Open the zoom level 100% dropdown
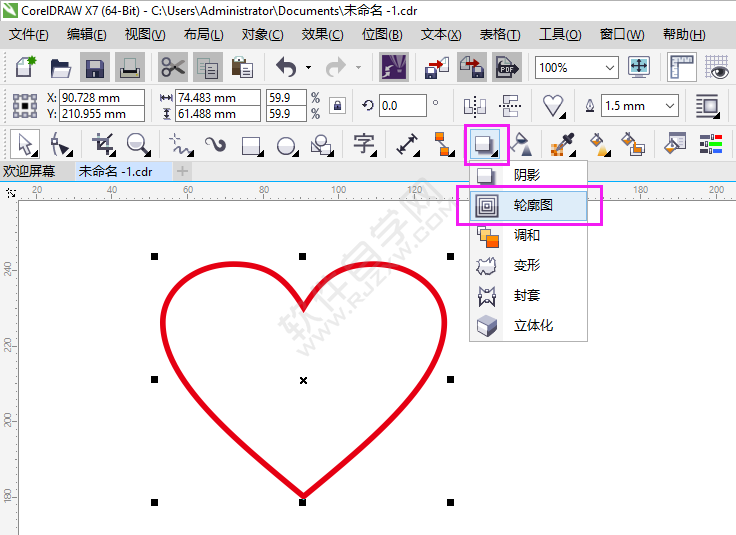The image size is (736, 535). [609, 68]
